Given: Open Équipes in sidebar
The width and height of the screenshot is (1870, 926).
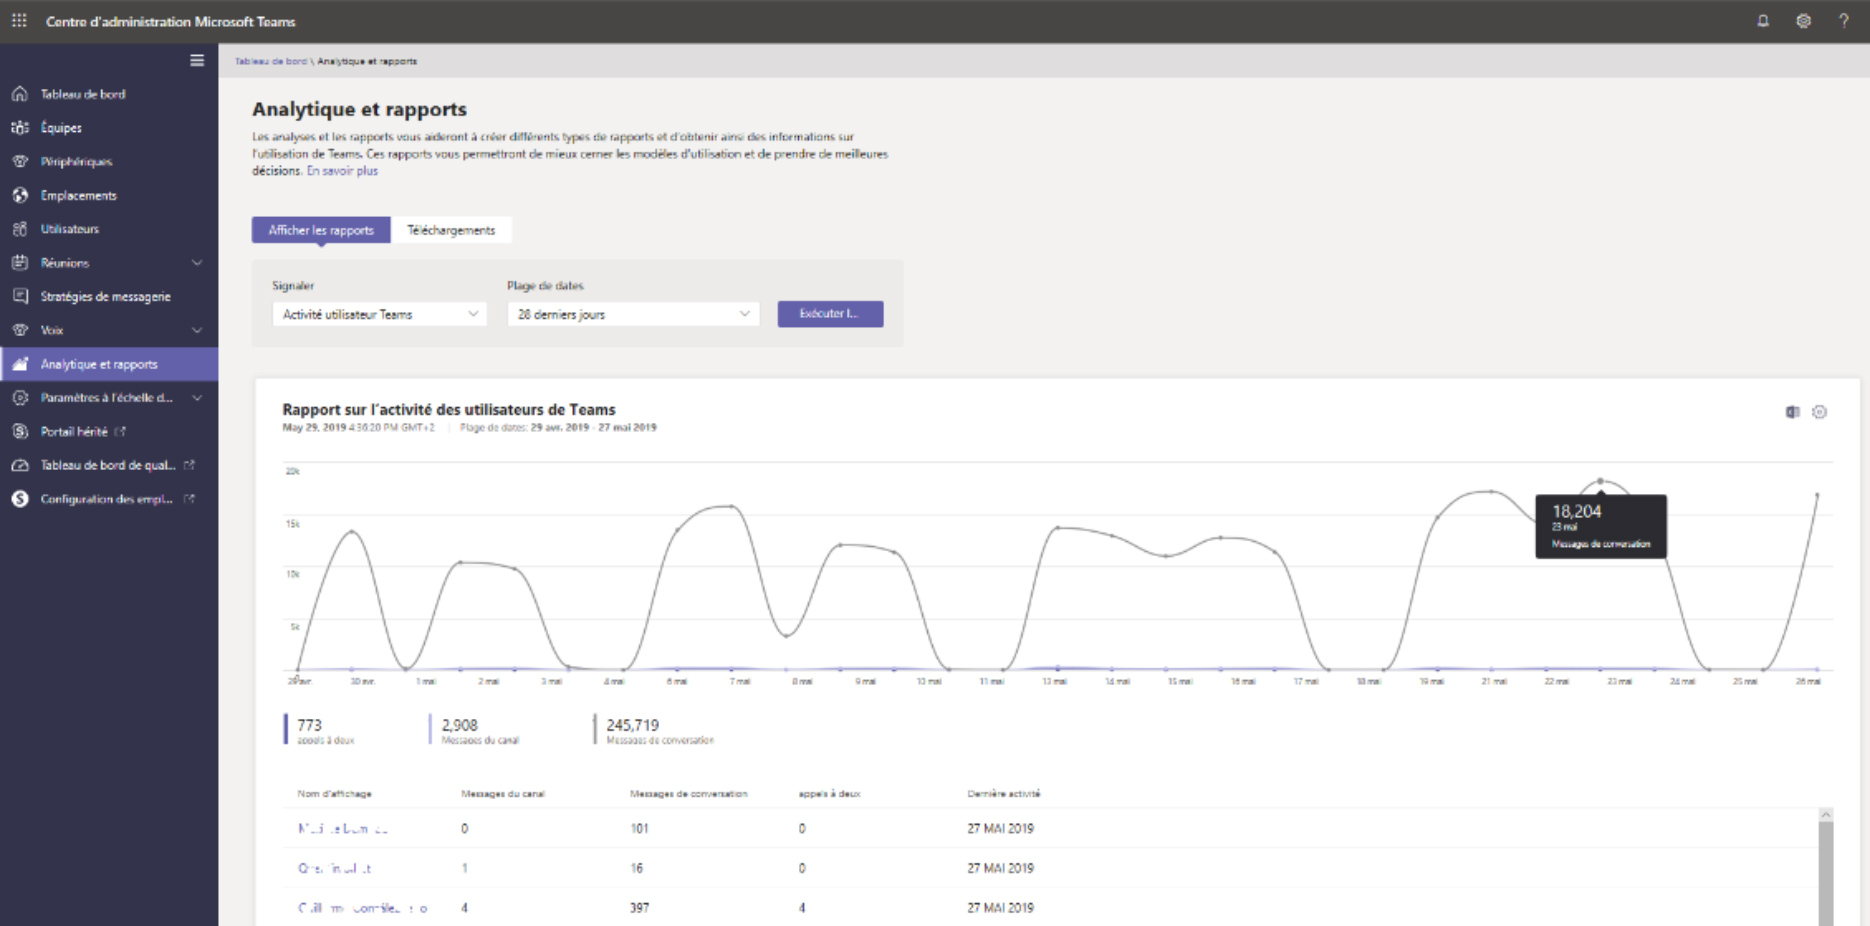Looking at the screenshot, I should click(x=61, y=128).
